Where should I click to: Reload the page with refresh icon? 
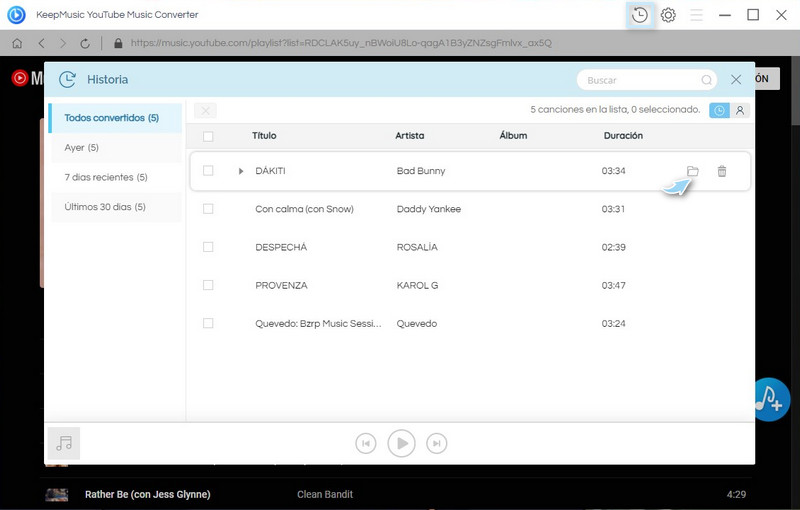(85, 43)
